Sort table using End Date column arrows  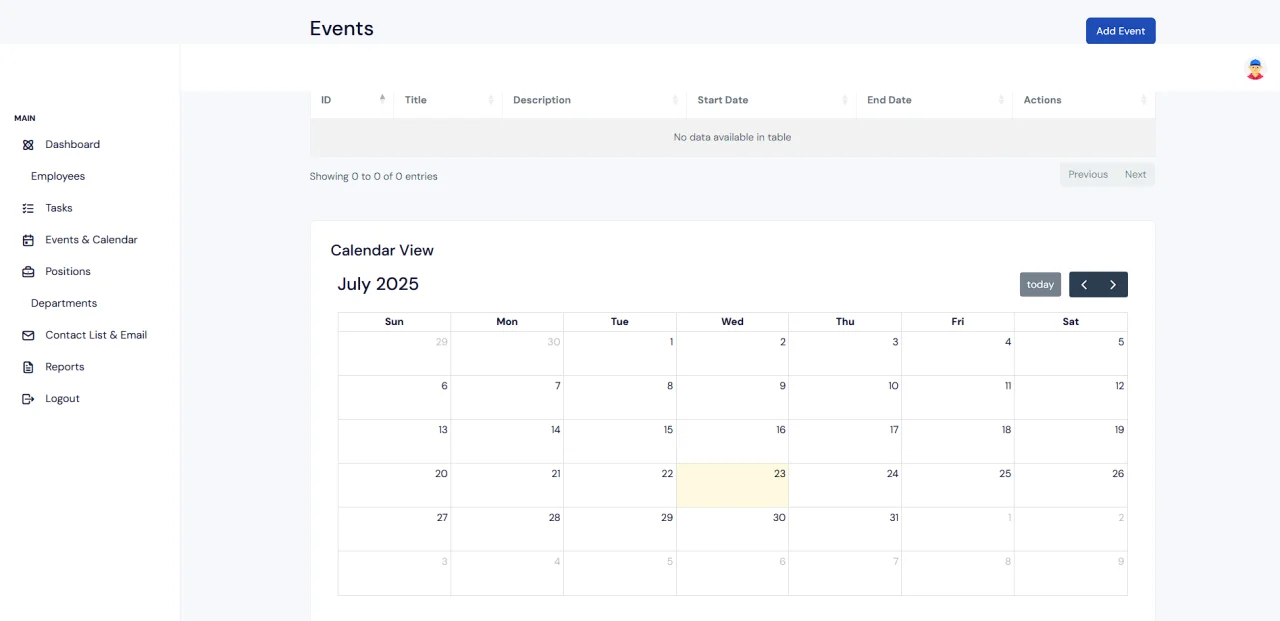pyautogui.click(x=1001, y=100)
